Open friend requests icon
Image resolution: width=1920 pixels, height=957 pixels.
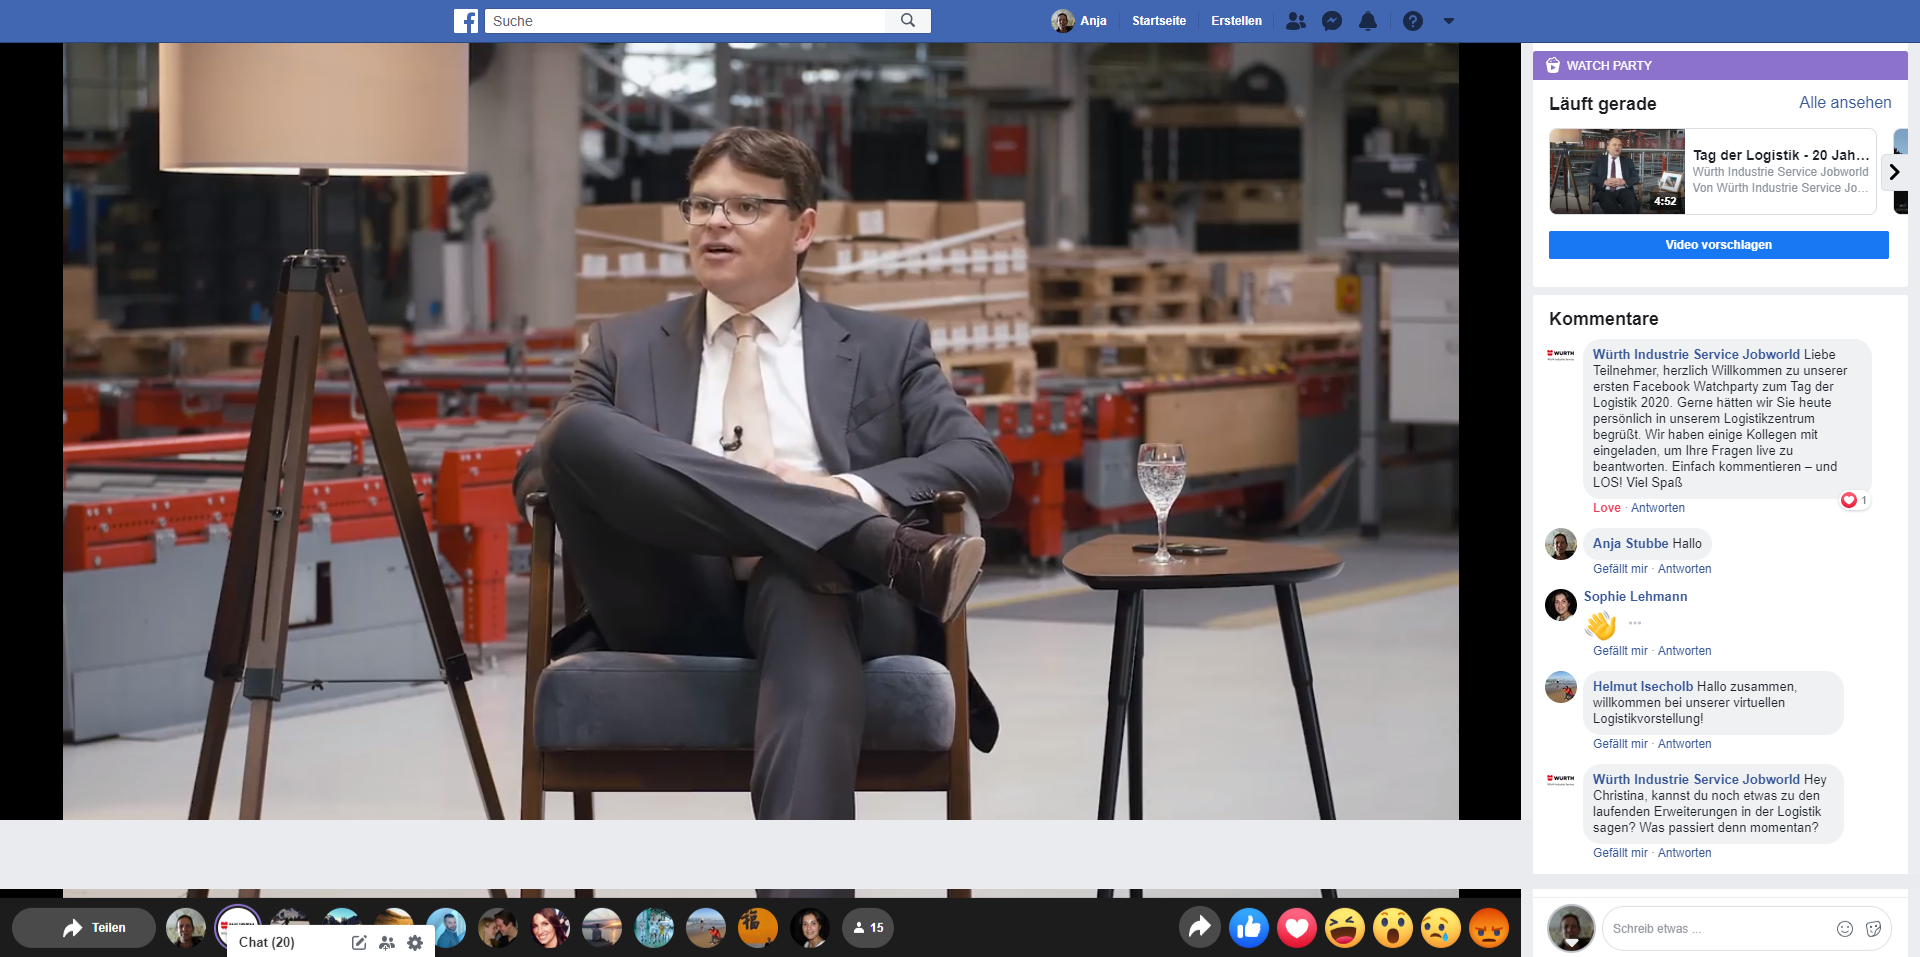[x=1295, y=21]
